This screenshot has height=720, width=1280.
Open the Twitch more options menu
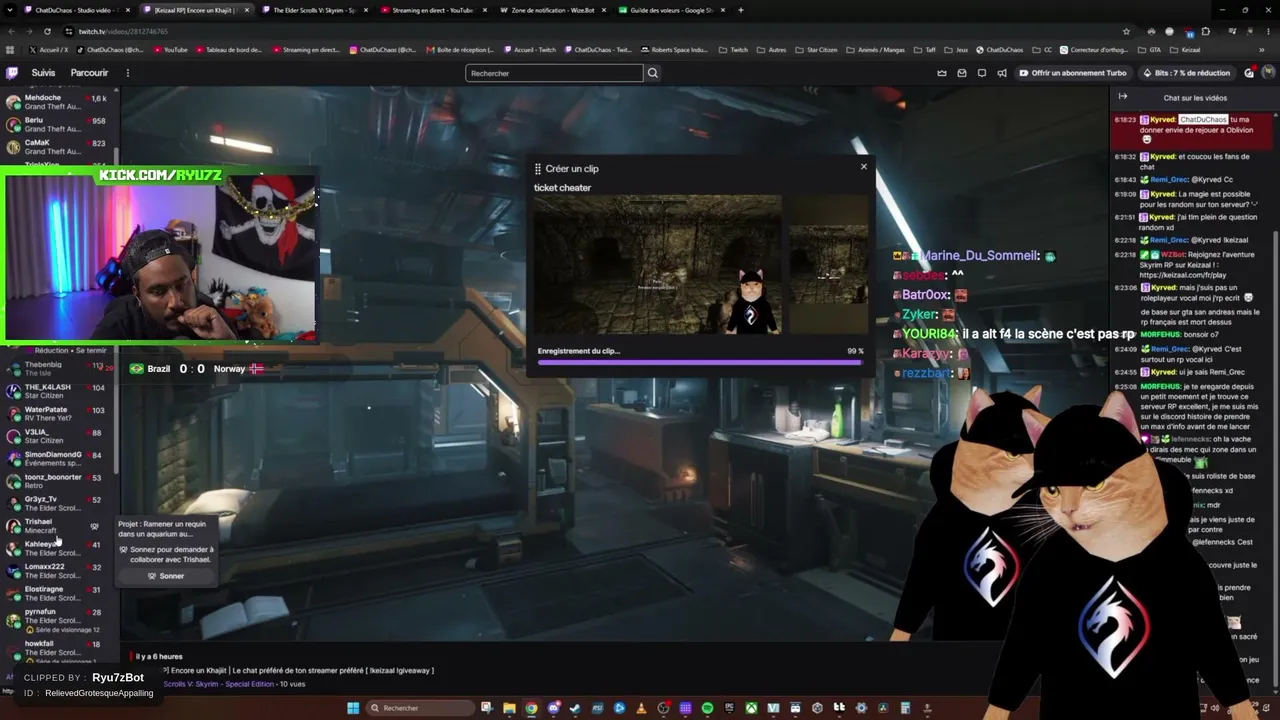pyautogui.click(x=127, y=73)
